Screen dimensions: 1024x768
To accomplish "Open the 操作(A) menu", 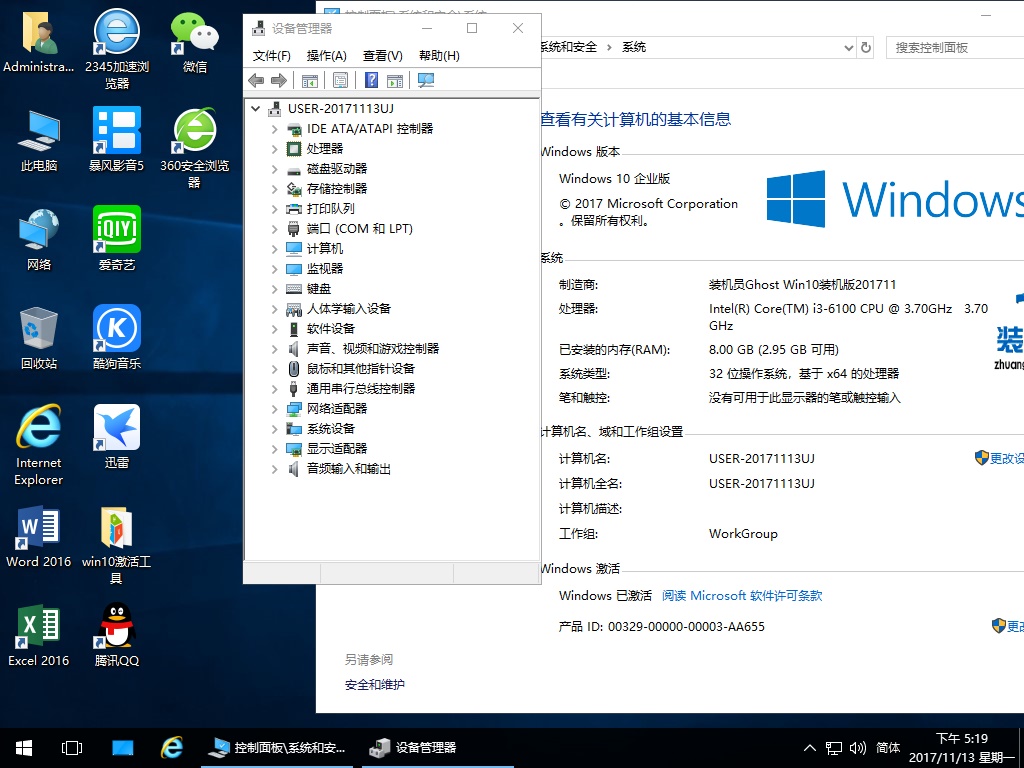I will click(x=326, y=56).
